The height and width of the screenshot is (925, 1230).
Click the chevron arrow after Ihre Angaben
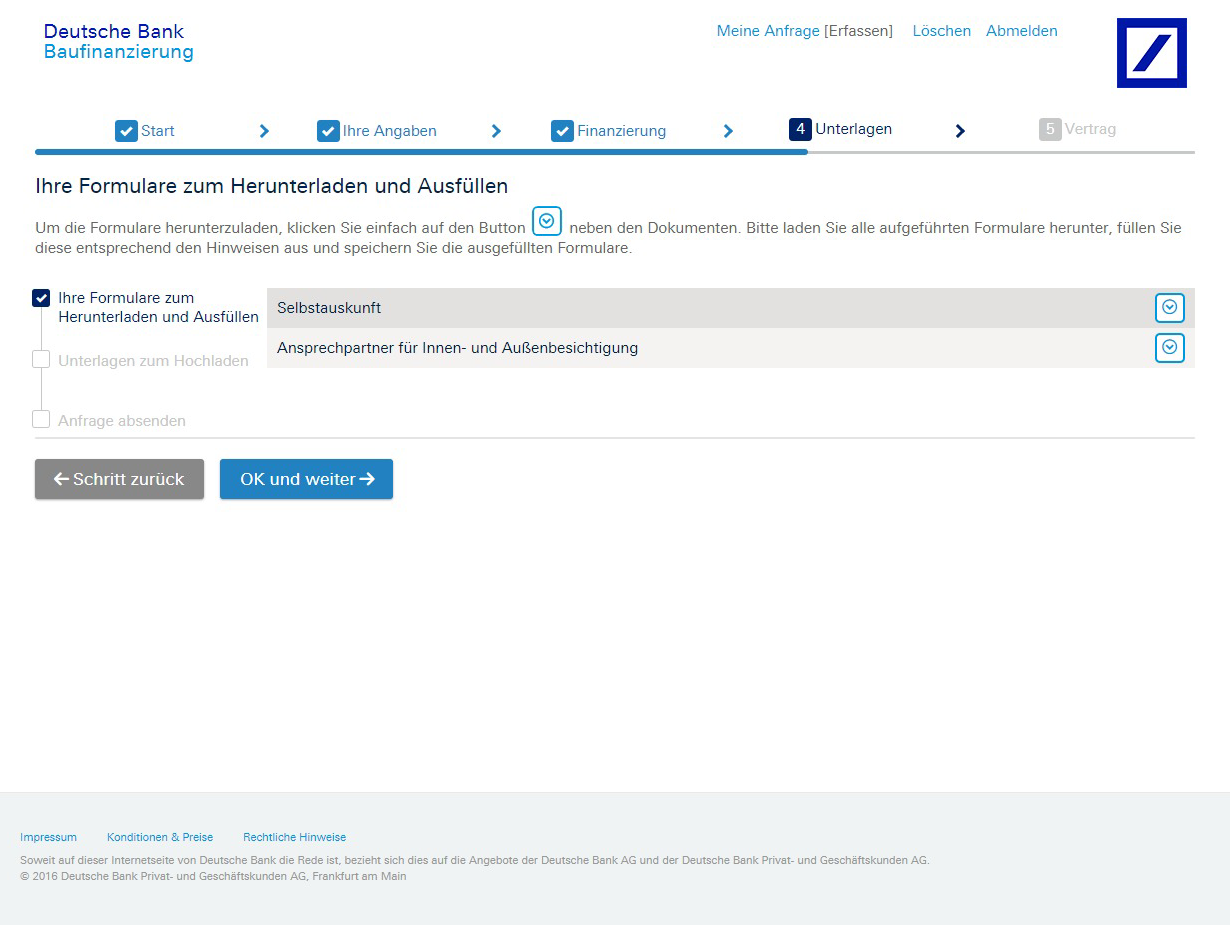pos(496,131)
